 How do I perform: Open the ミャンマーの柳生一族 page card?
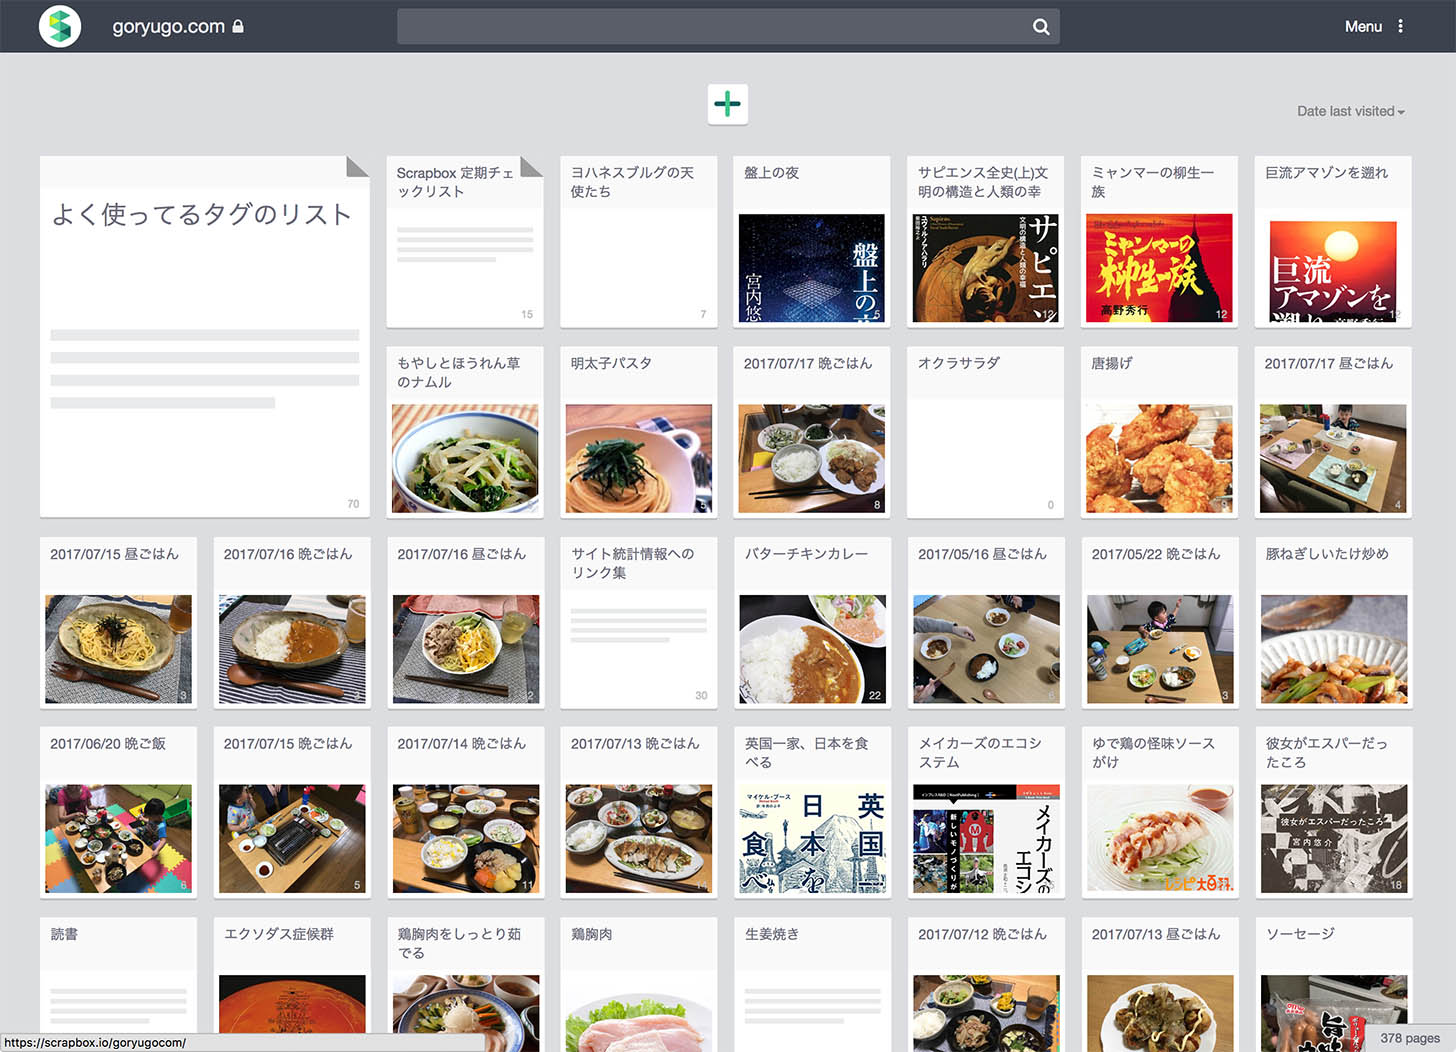coord(1159,241)
